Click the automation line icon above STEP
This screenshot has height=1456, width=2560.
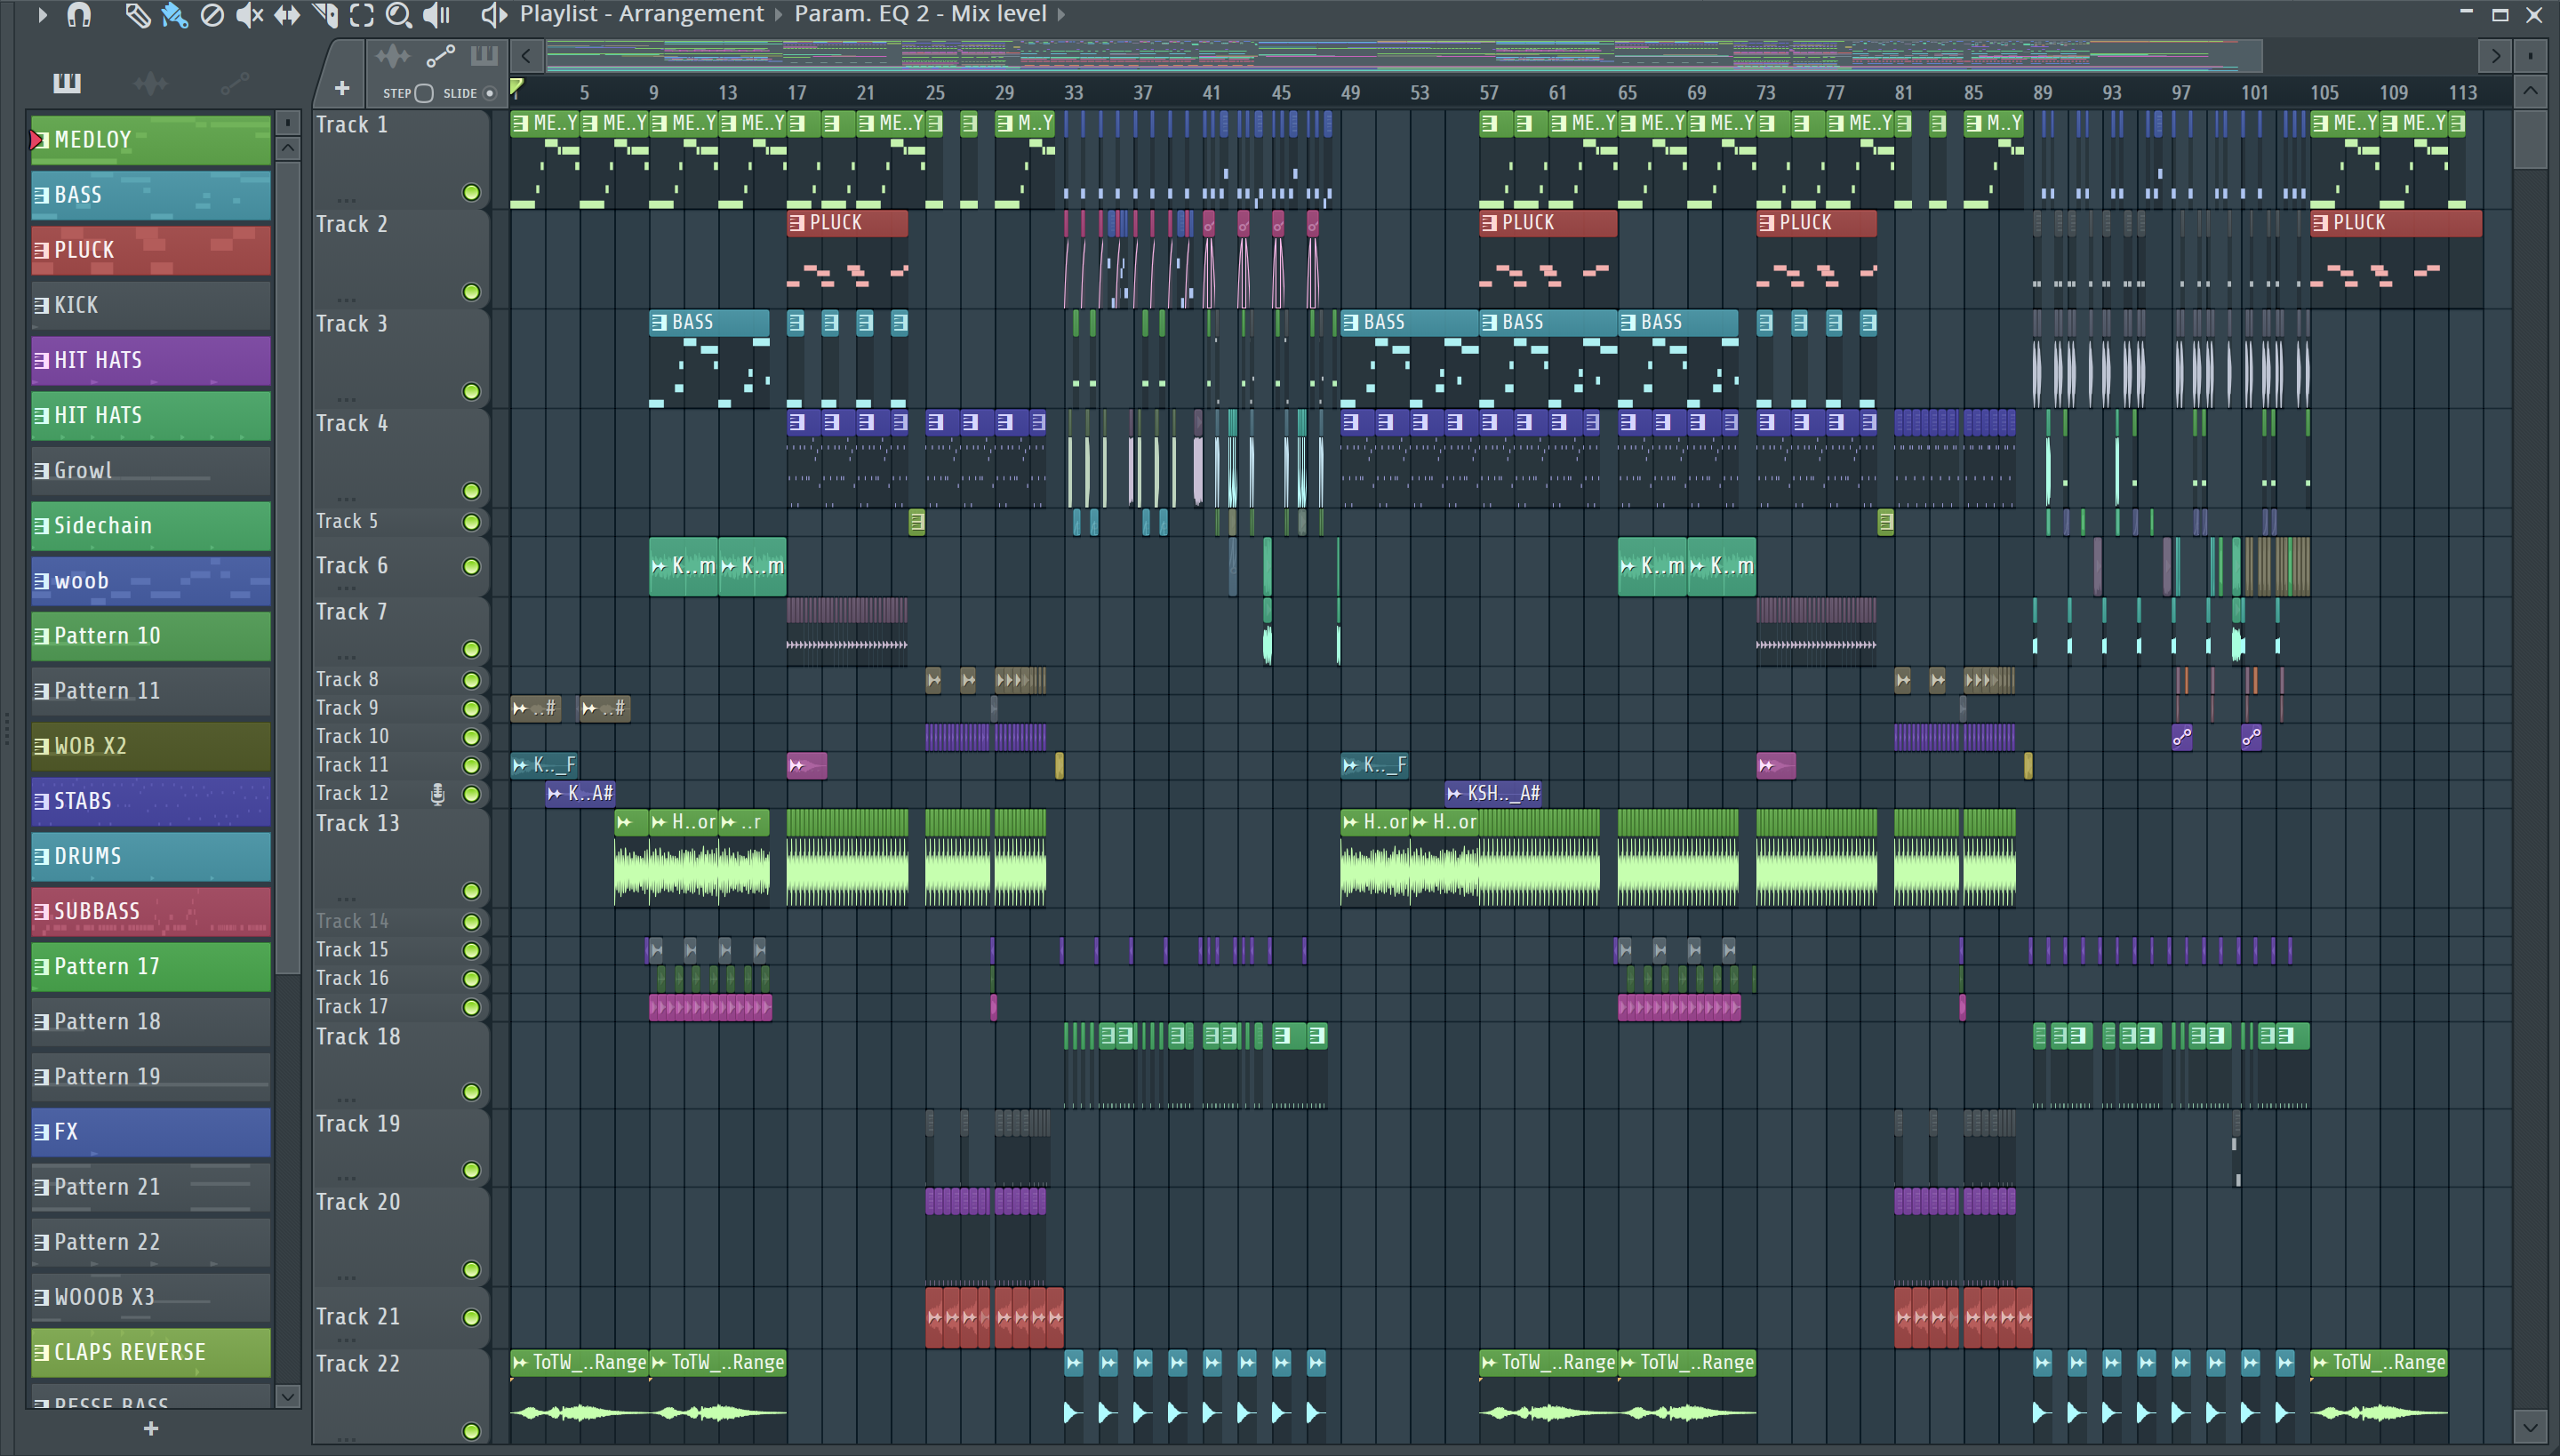(440, 56)
